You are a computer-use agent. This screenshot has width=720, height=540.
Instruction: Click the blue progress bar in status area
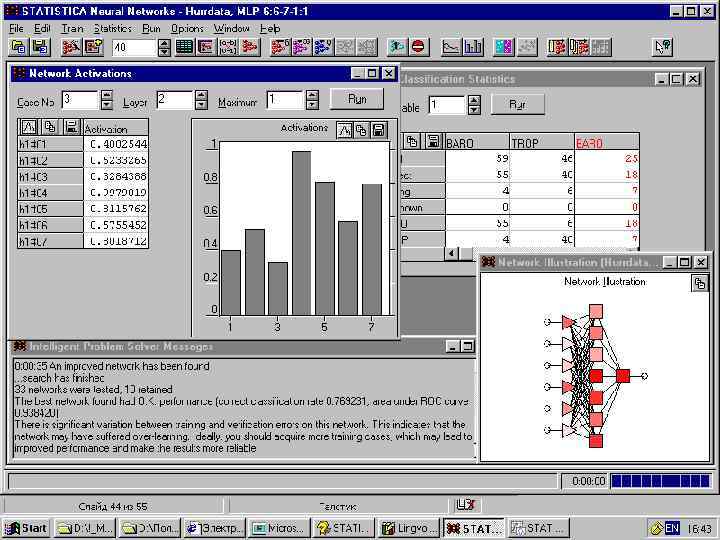[660, 481]
